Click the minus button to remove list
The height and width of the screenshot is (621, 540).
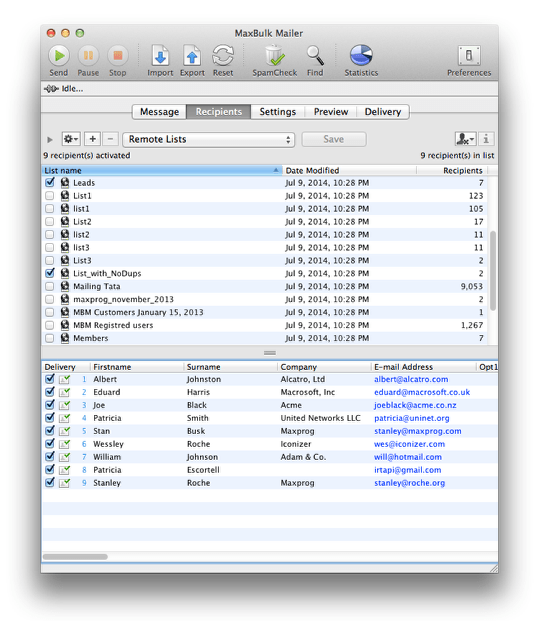pos(111,139)
